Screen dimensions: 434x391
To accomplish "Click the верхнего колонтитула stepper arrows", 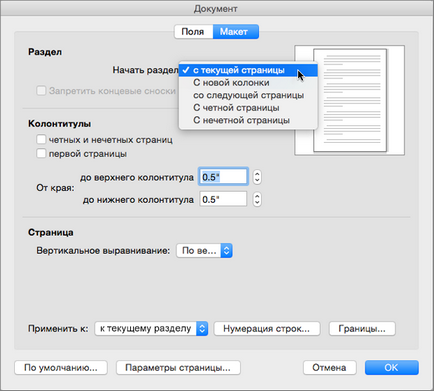I will [257, 177].
